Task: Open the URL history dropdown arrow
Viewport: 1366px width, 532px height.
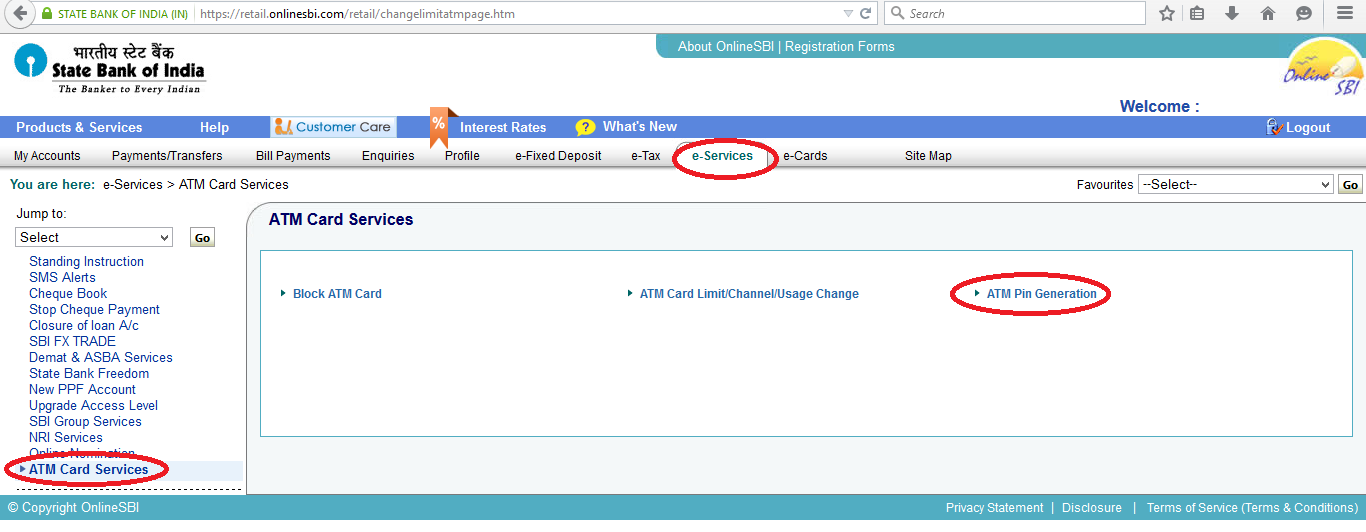Action: (x=848, y=14)
